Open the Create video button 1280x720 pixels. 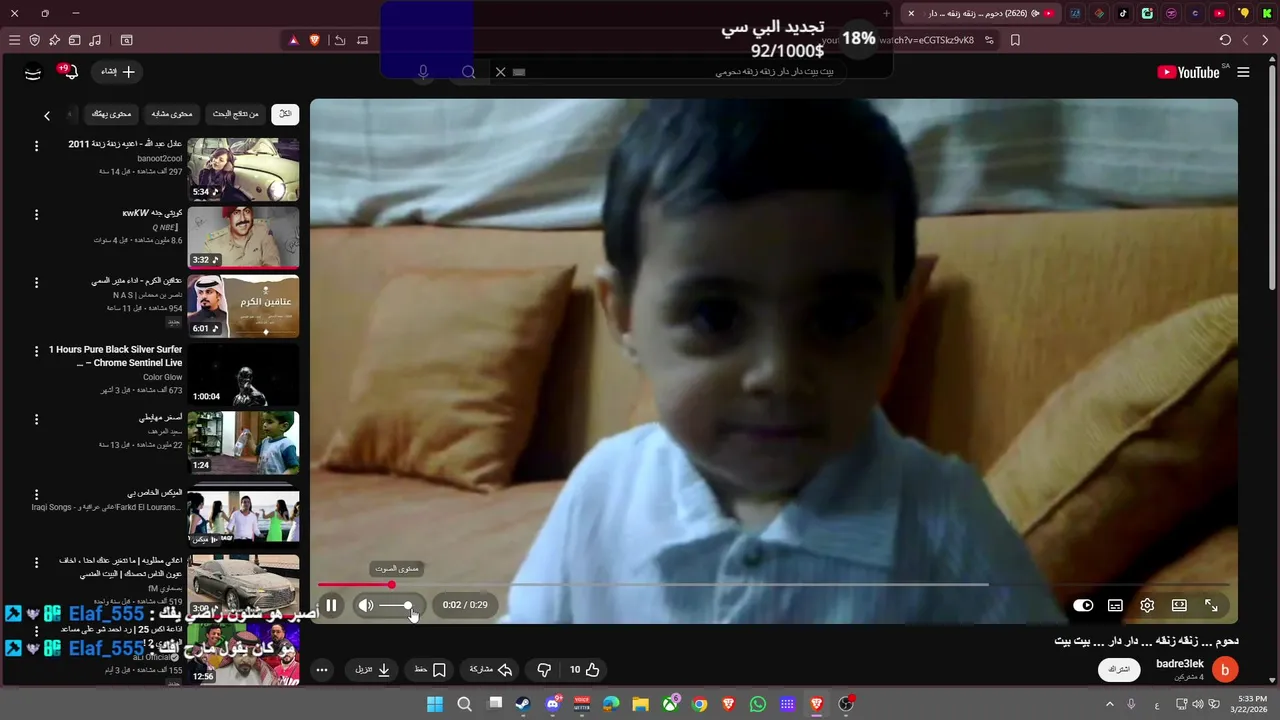(x=117, y=72)
